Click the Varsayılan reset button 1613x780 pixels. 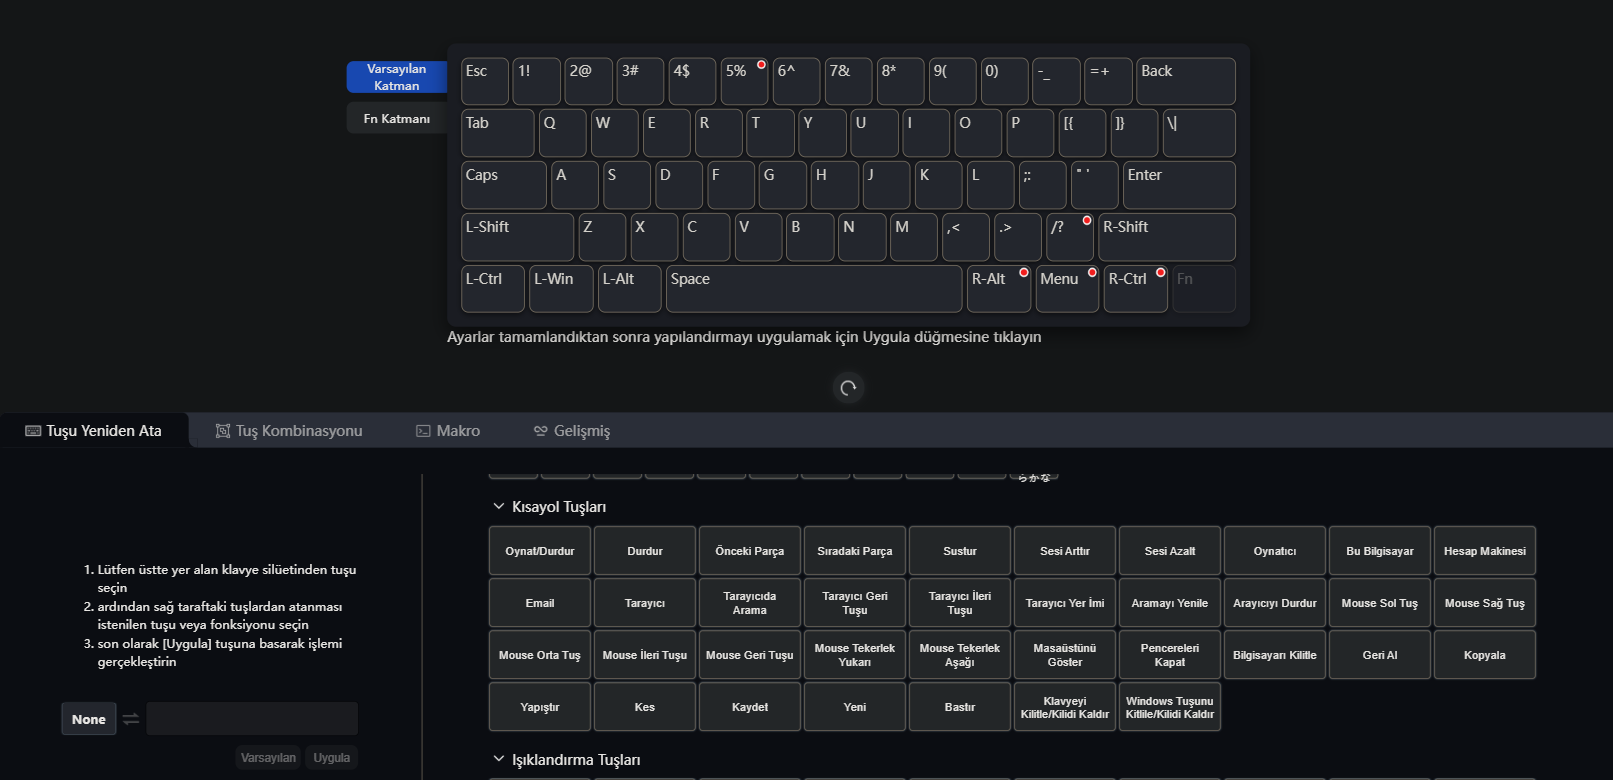coord(268,758)
